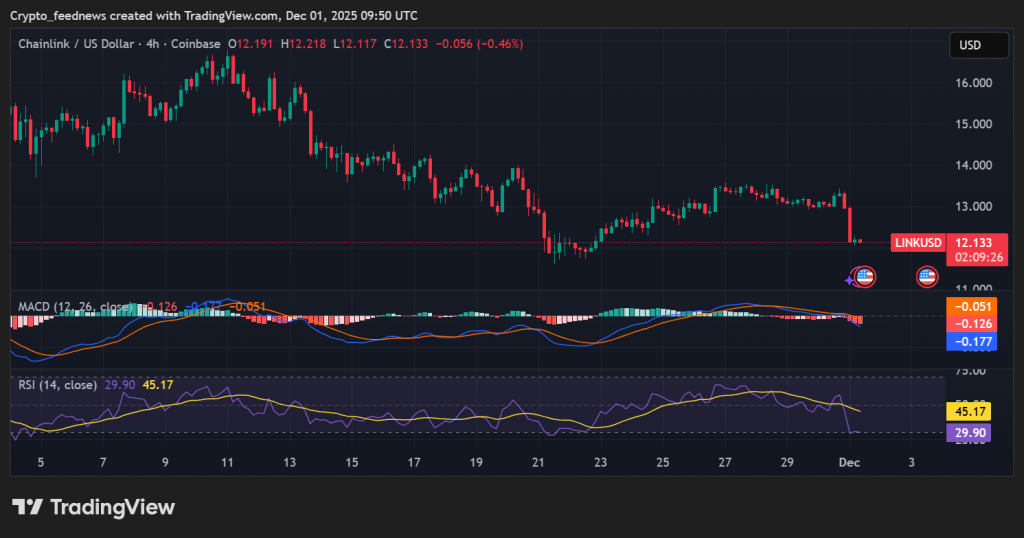
Task: Click the rightmost US flag event icon
Action: [927, 277]
